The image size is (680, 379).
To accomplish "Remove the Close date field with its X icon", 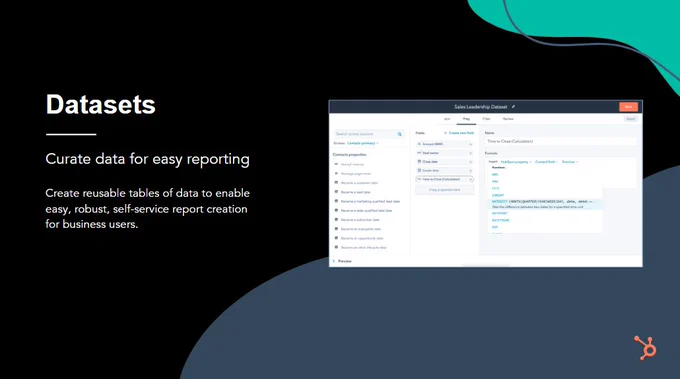I will [471, 162].
